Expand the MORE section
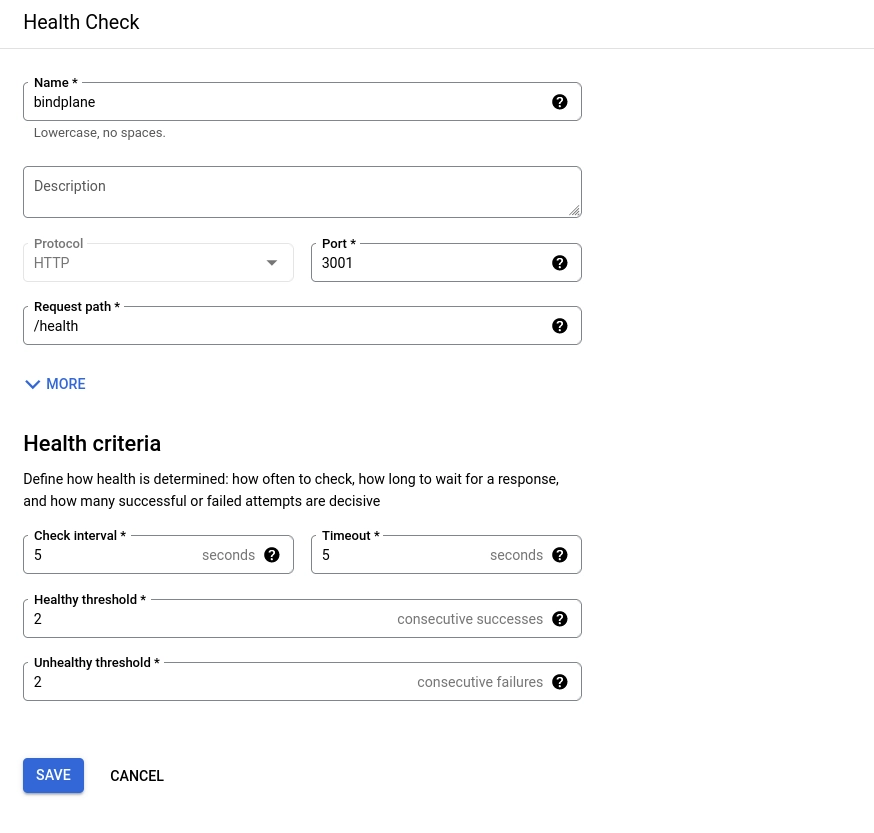 click(x=65, y=384)
